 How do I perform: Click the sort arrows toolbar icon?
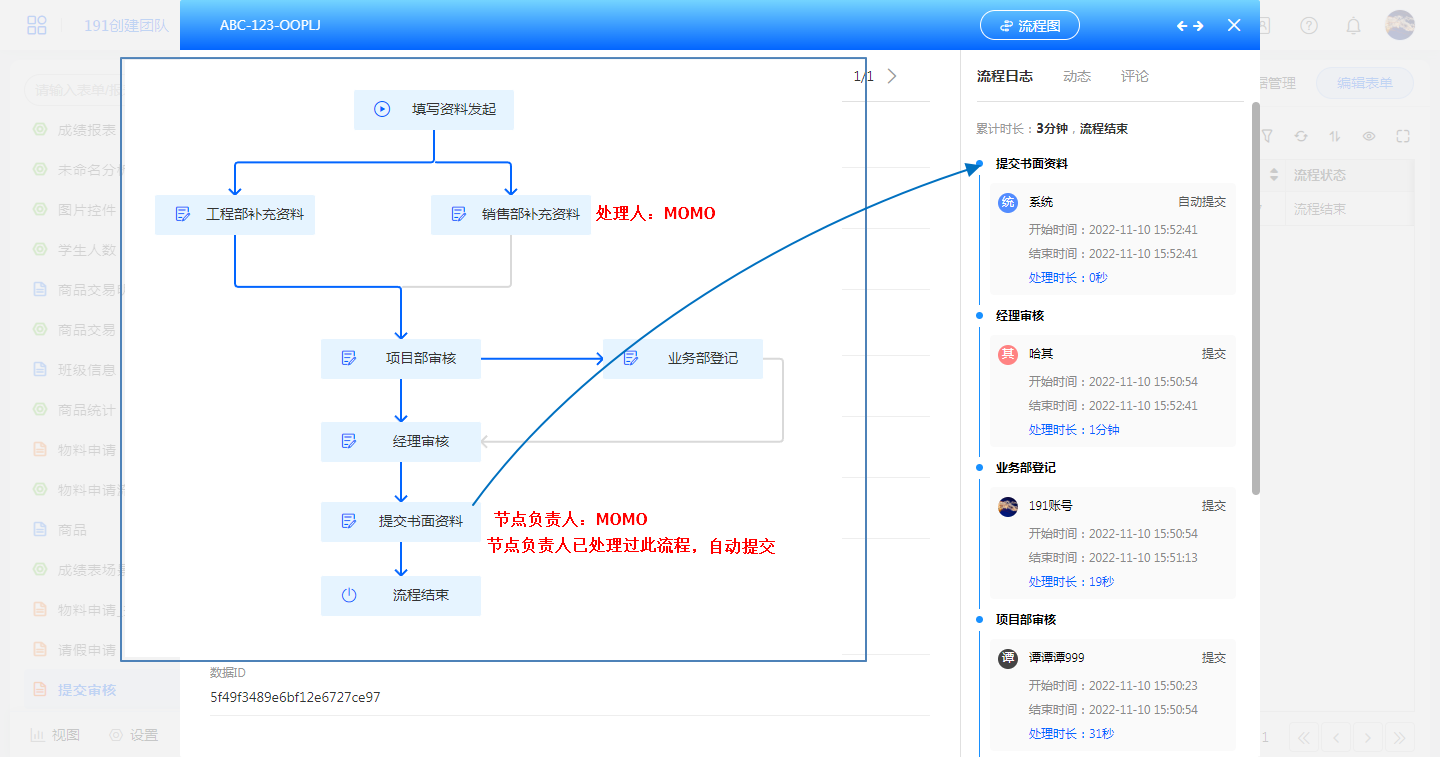[1334, 136]
